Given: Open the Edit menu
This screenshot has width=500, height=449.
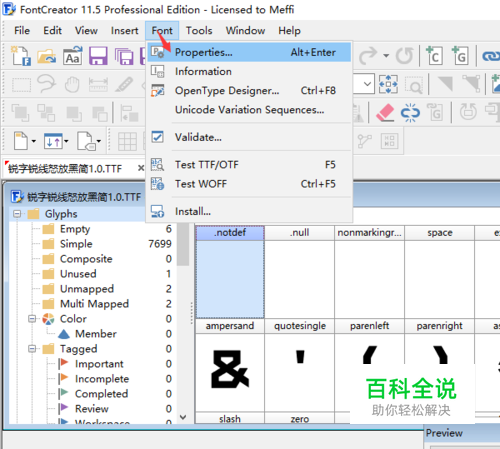Looking at the screenshot, I should (x=52, y=31).
